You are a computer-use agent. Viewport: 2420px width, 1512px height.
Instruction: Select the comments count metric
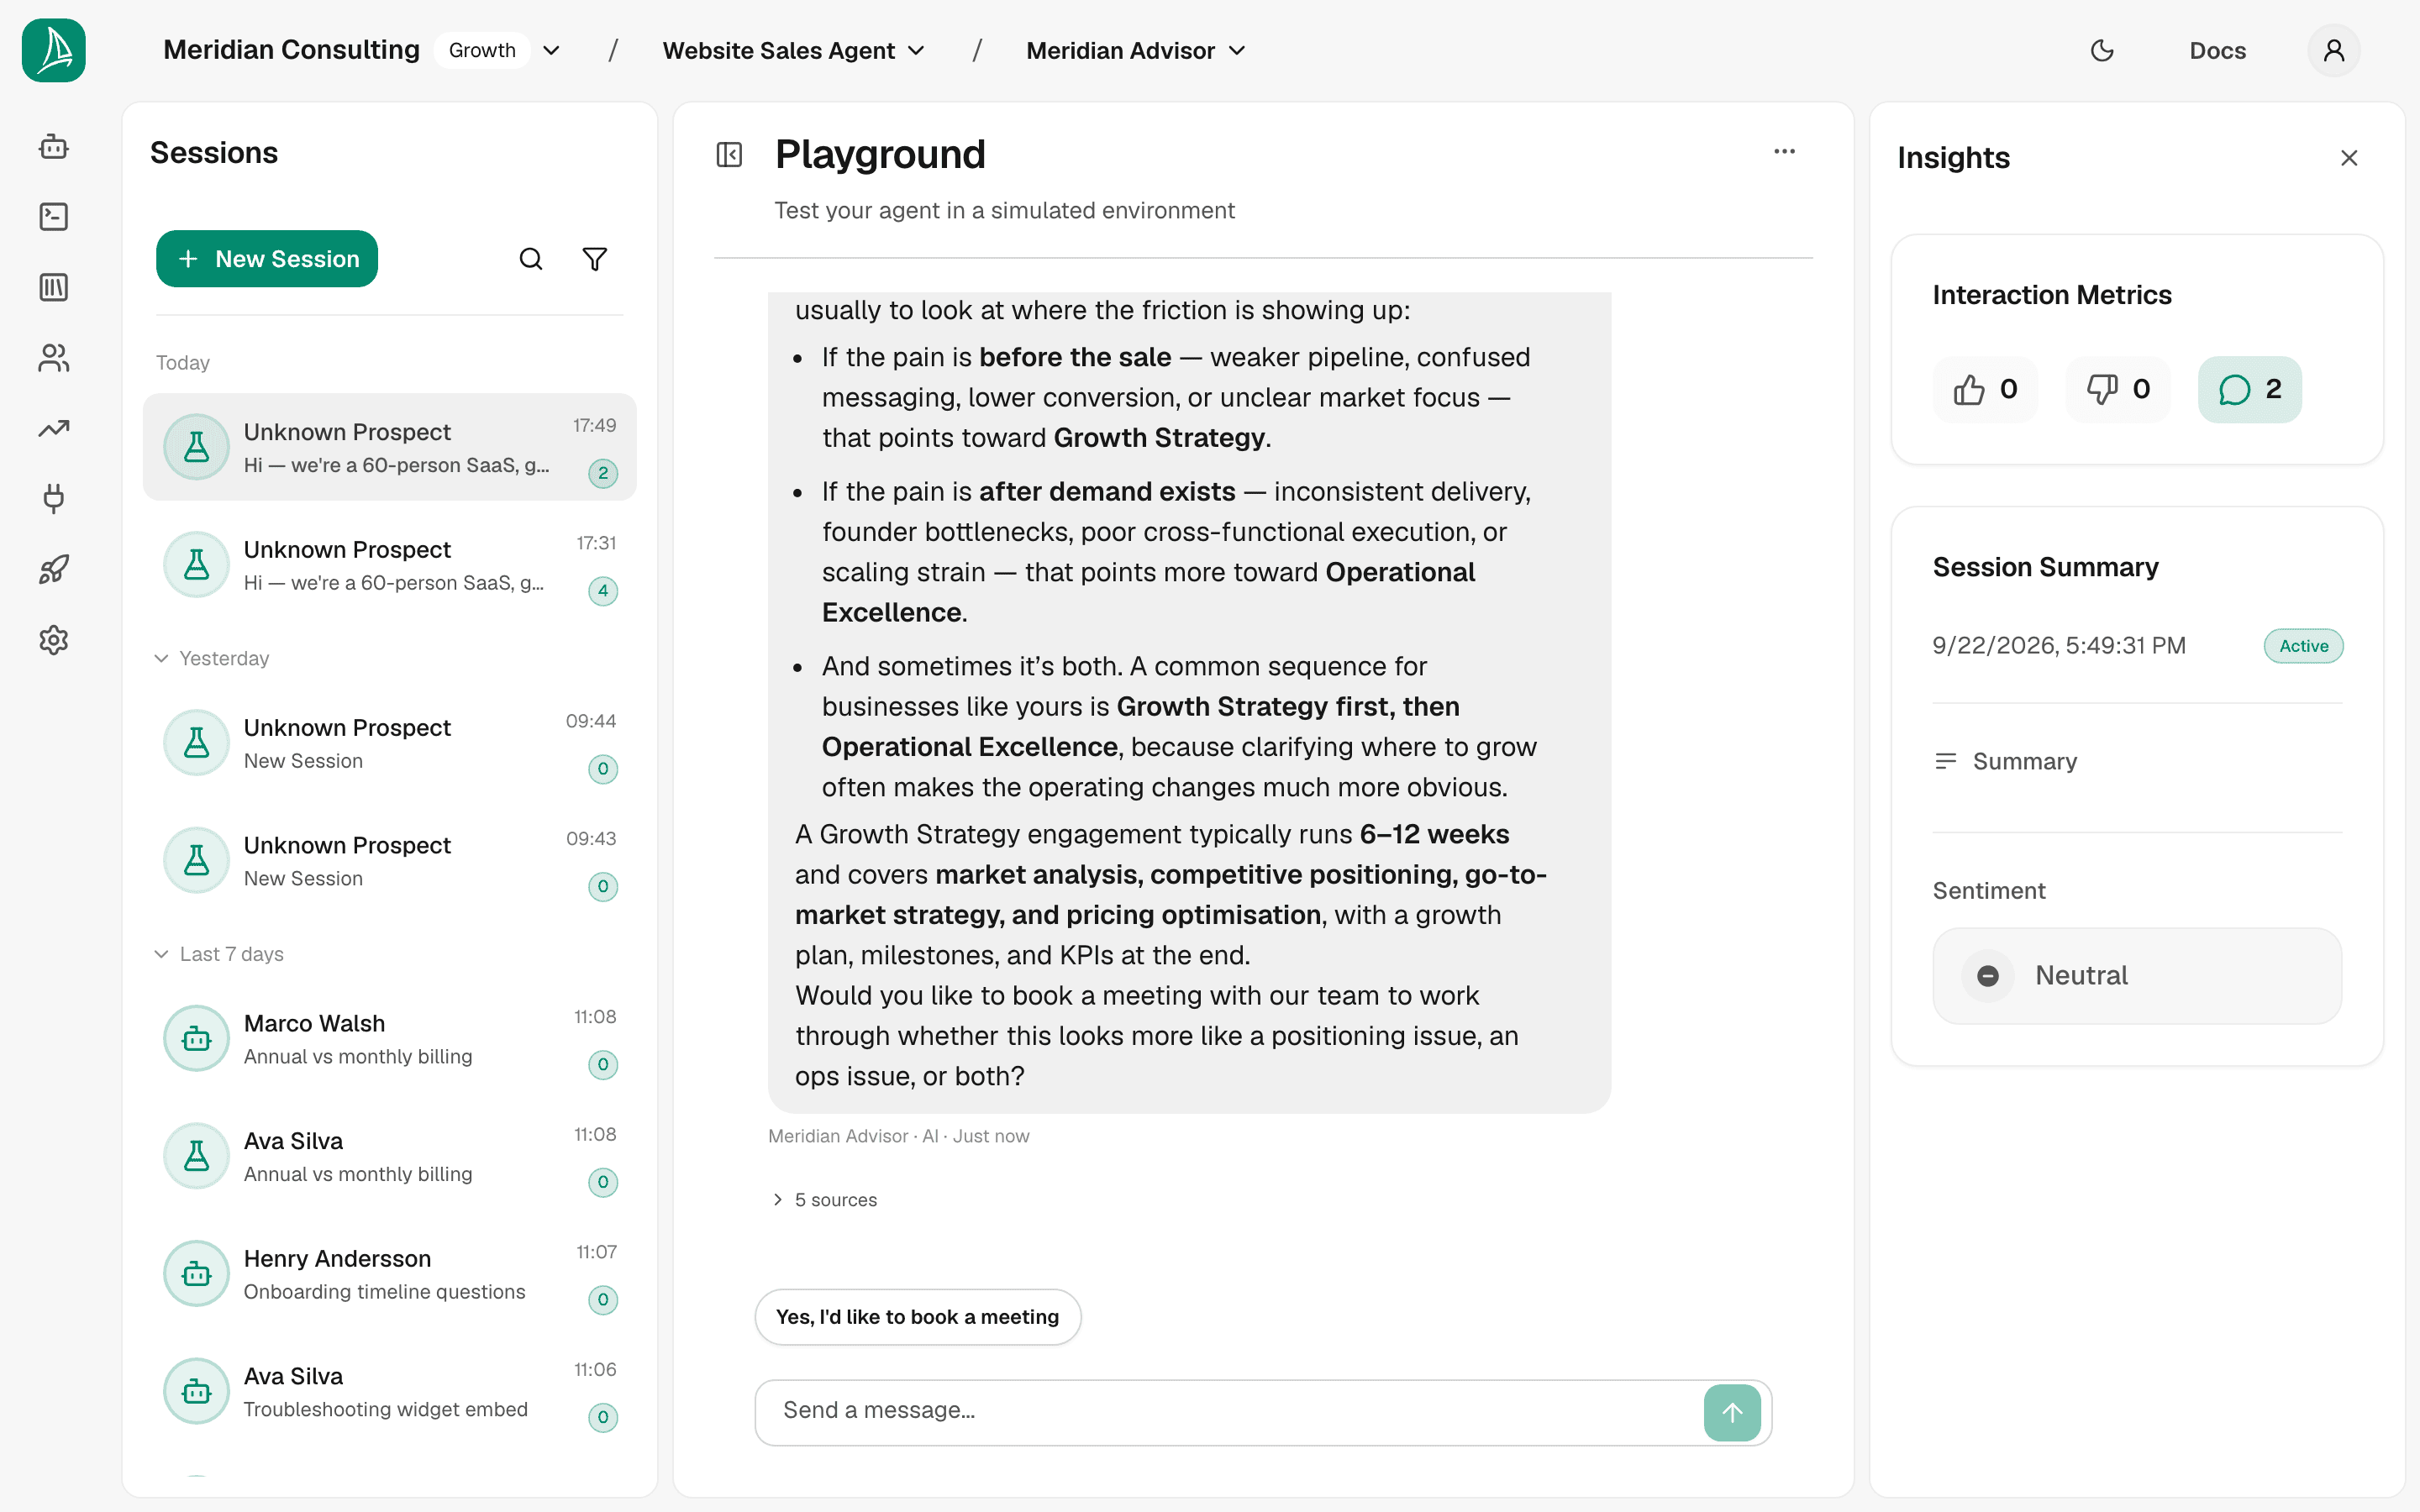tap(2250, 389)
